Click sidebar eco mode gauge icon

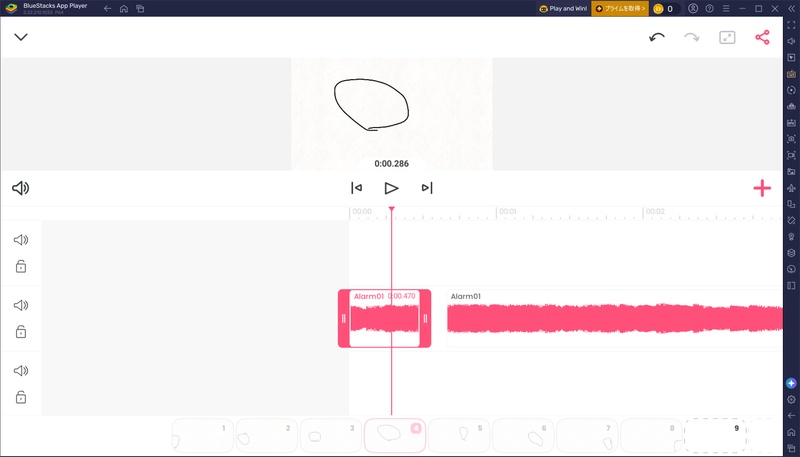click(791, 269)
